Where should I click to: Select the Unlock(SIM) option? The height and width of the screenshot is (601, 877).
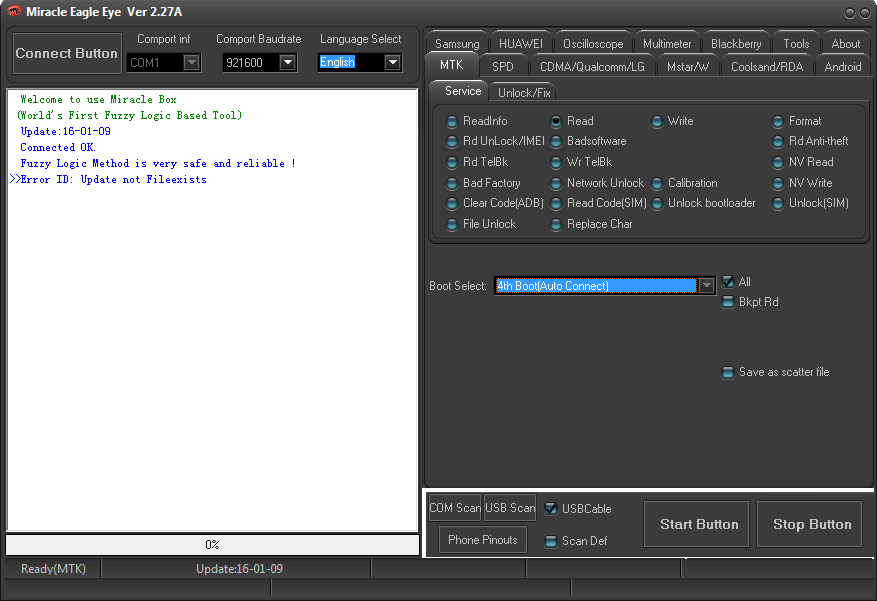point(810,203)
